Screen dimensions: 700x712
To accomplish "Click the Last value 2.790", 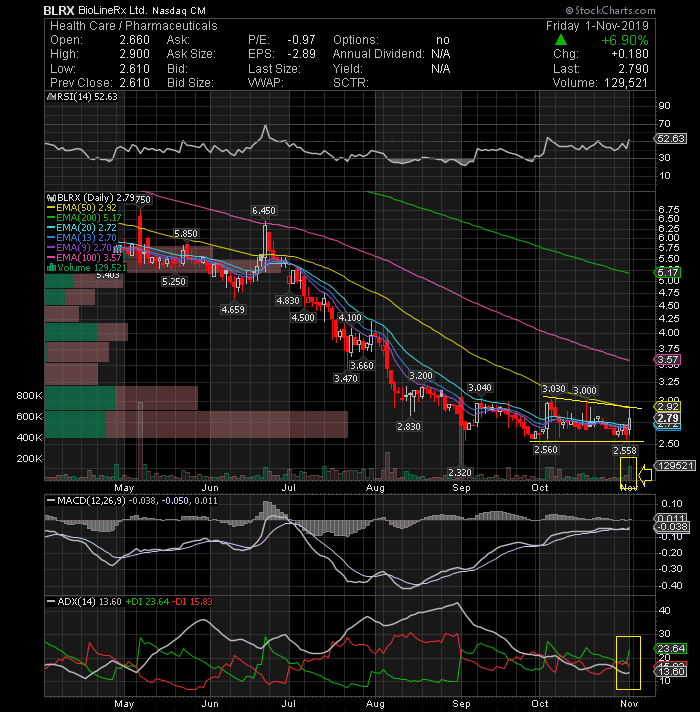I will coord(633,69).
